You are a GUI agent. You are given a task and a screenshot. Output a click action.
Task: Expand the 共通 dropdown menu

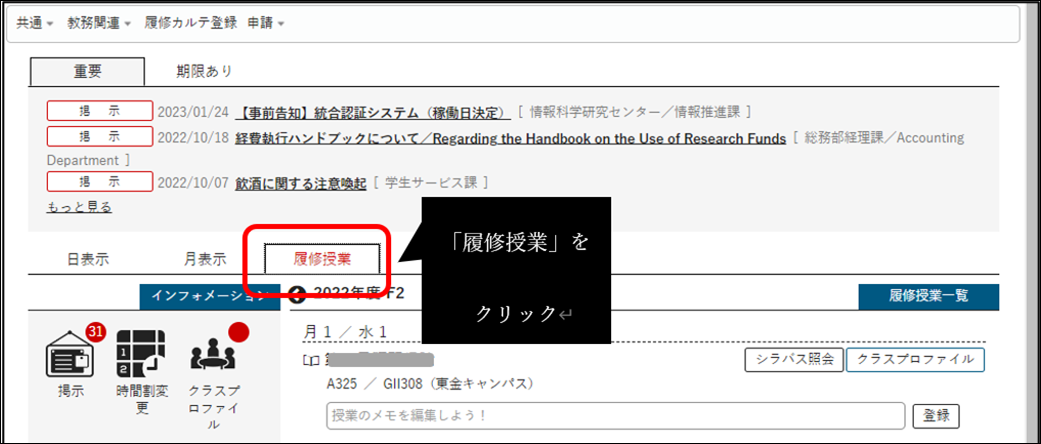point(35,22)
